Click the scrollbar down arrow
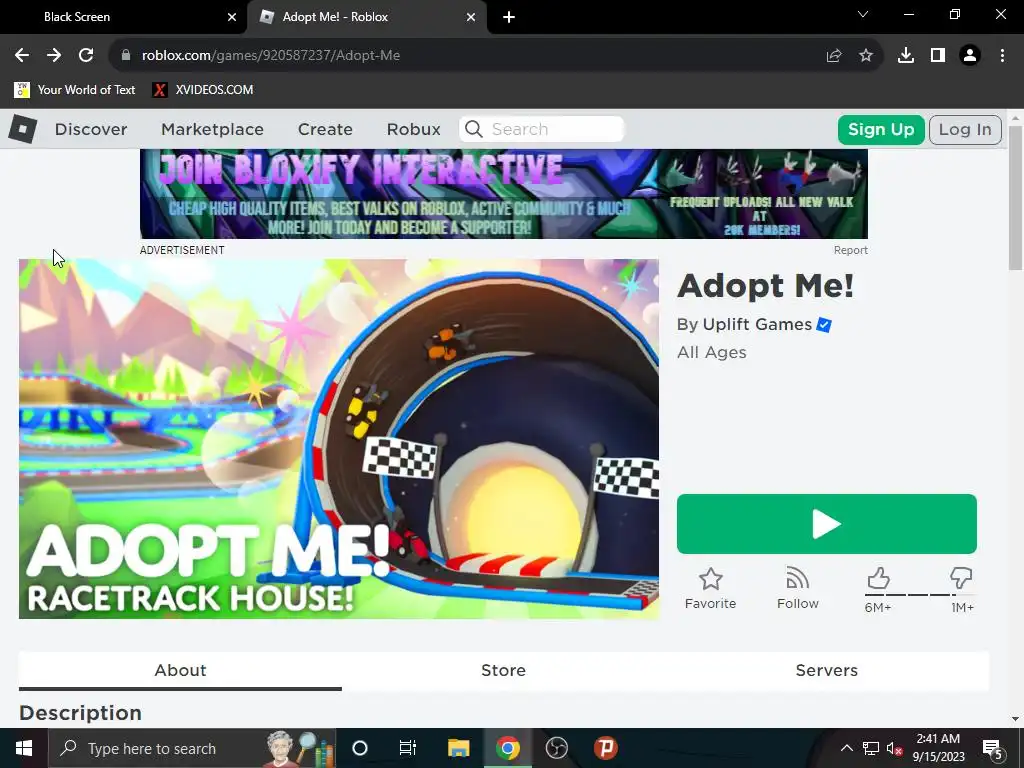This screenshot has width=1024, height=768. coord(1015,719)
